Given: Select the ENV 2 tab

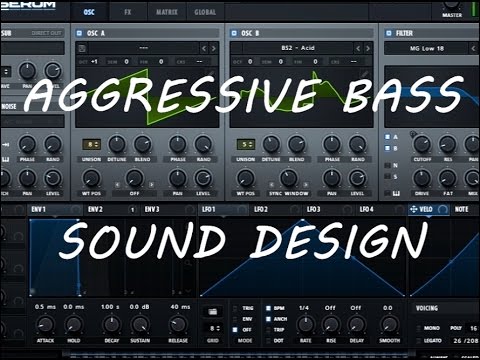Looking at the screenshot, I should (95, 209).
